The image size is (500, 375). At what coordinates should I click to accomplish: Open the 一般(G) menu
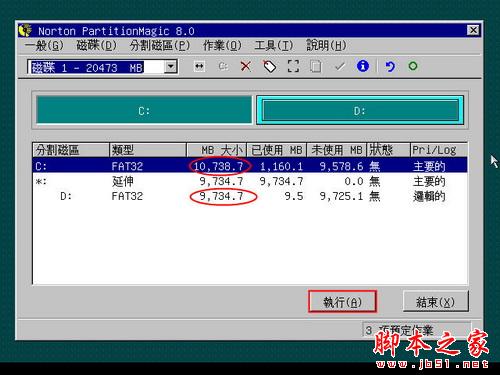pyautogui.click(x=44, y=46)
